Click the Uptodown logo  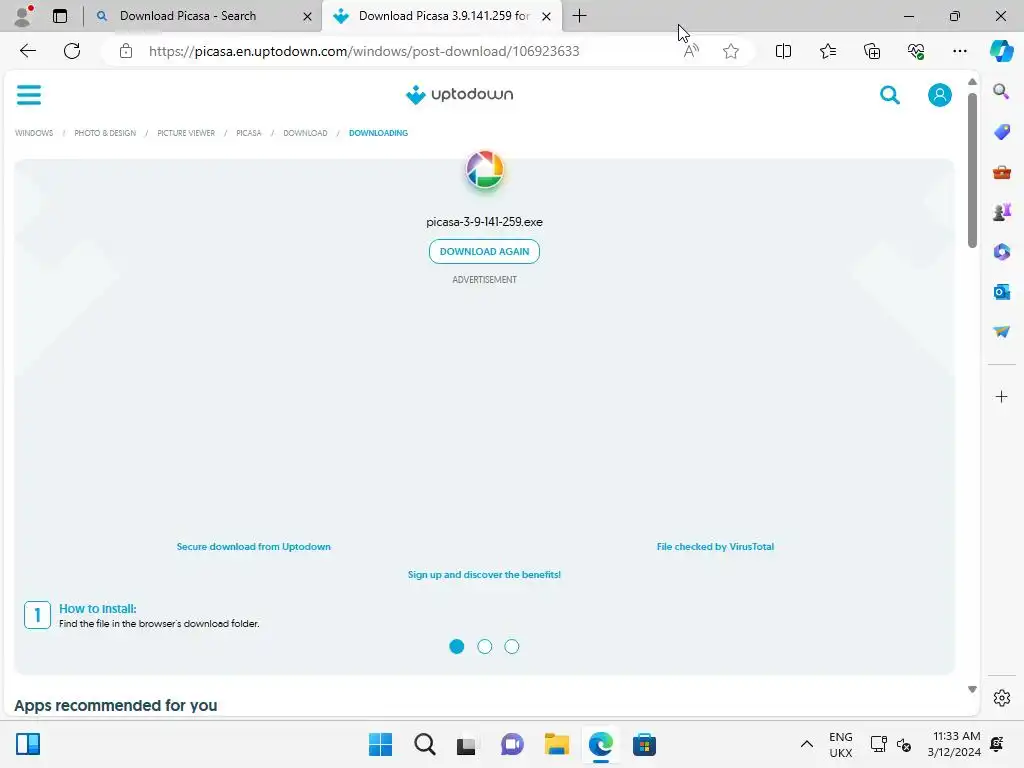tap(459, 95)
